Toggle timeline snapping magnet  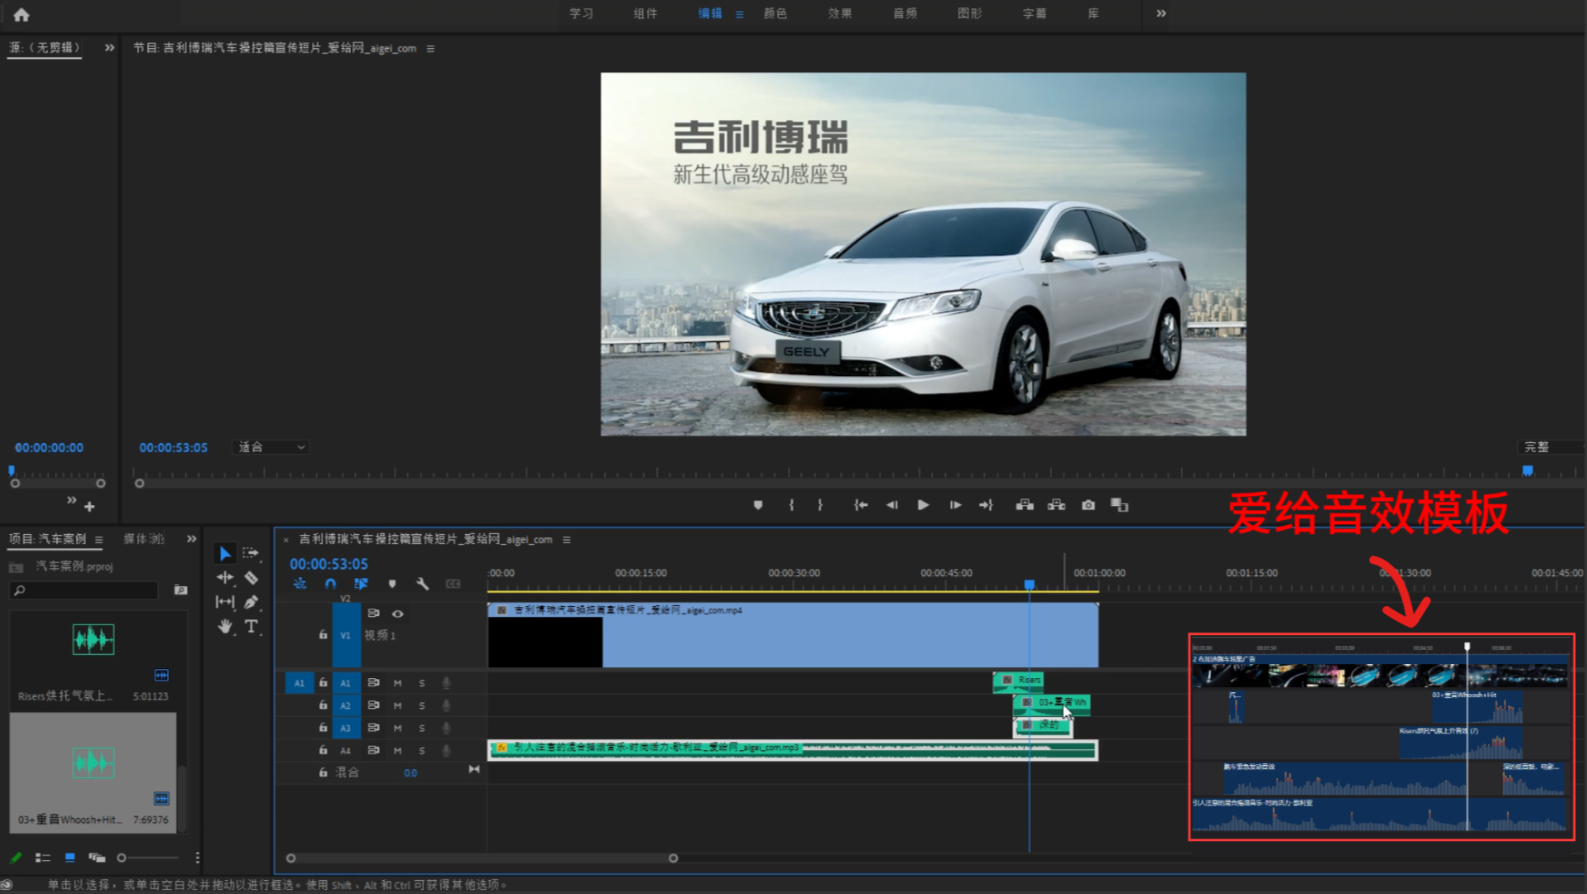[330, 584]
